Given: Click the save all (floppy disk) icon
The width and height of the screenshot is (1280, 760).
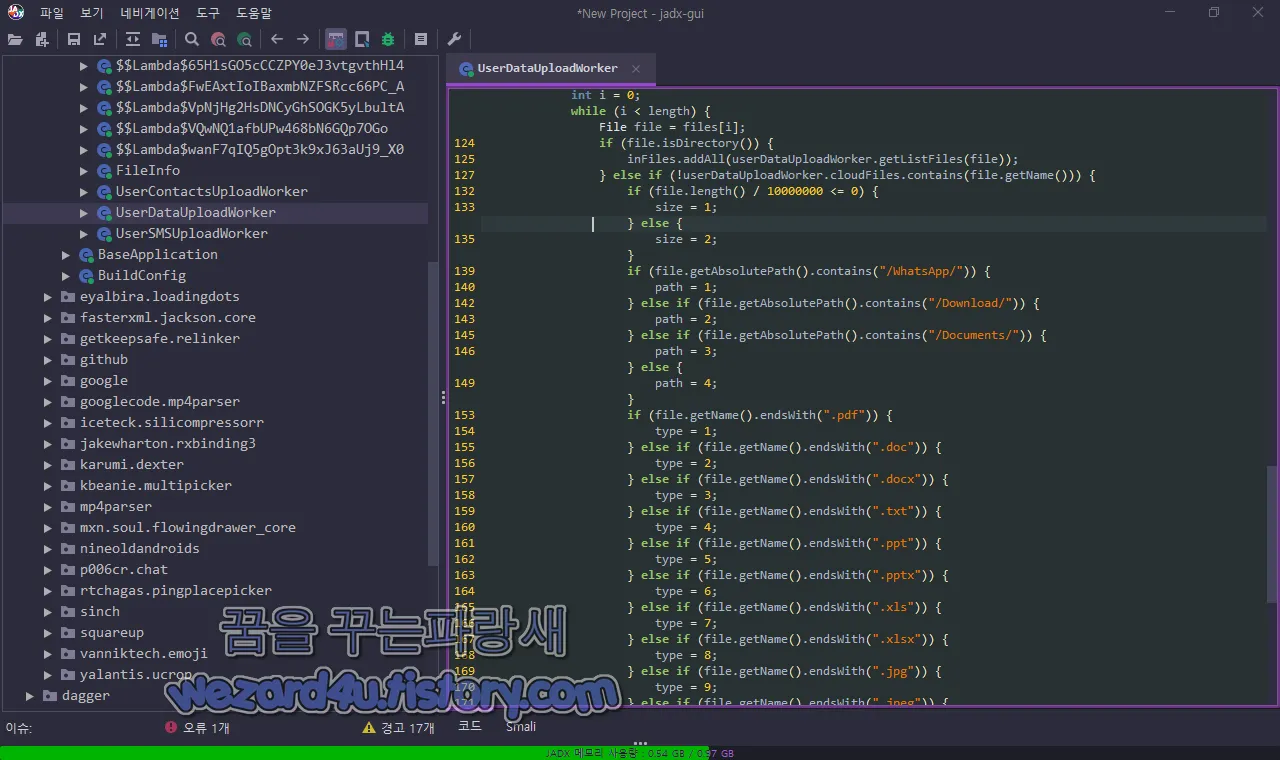Looking at the screenshot, I should (74, 39).
